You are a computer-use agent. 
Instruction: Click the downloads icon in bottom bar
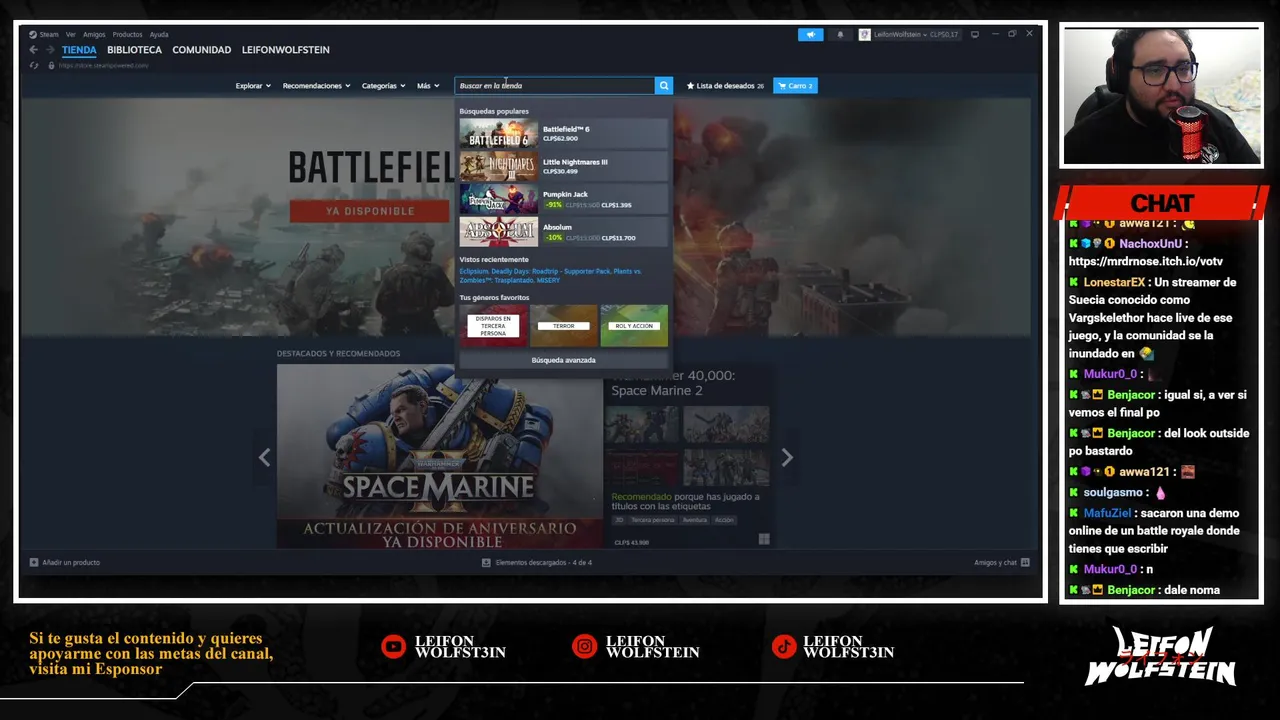pos(486,563)
